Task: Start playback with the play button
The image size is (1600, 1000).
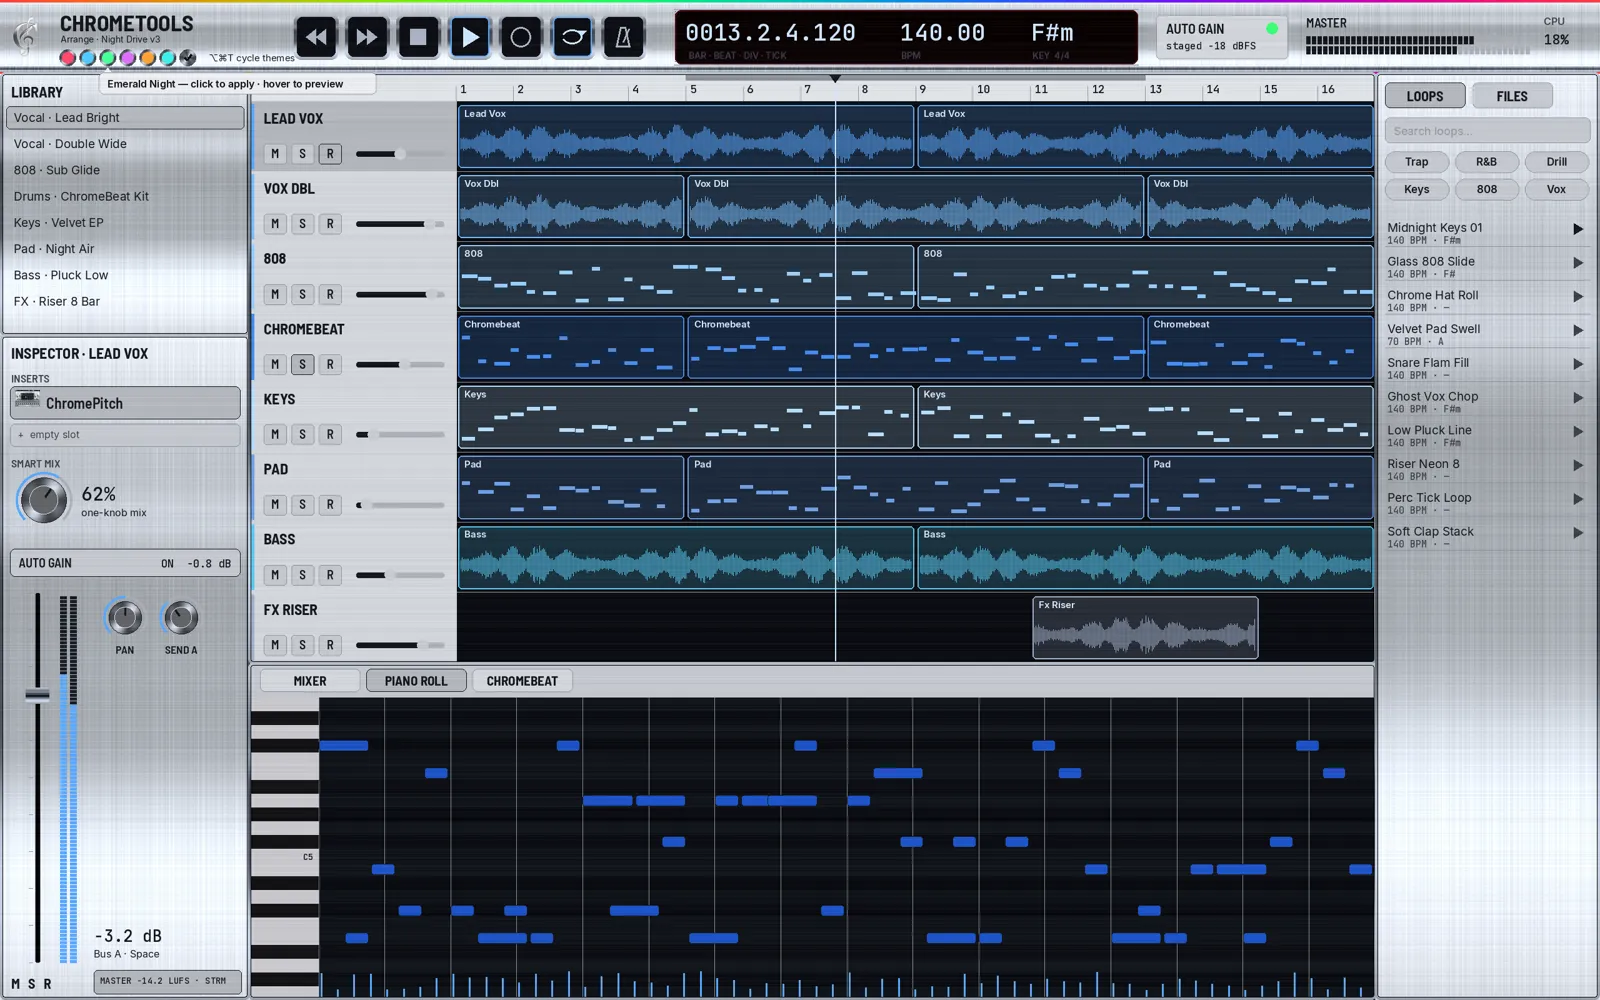Action: (470, 38)
